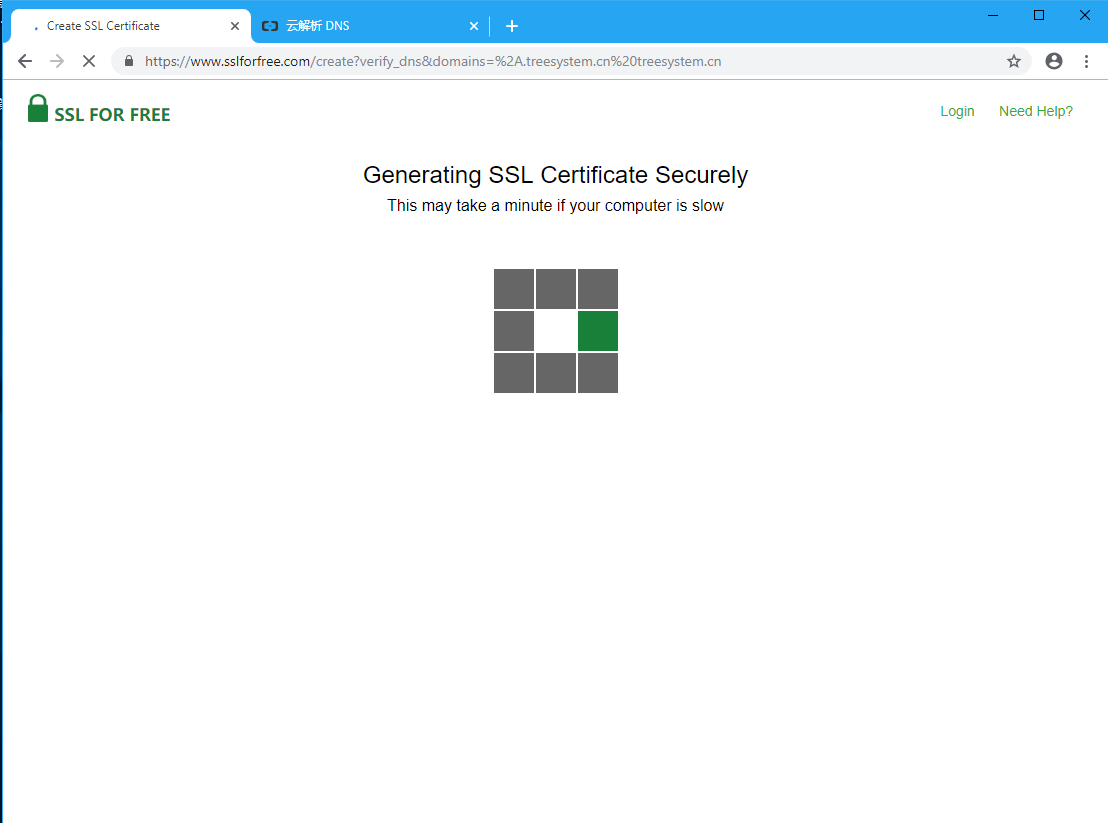Maximize the Chrome window
The height and width of the screenshot is (823, 1108).
[1039, 15]
